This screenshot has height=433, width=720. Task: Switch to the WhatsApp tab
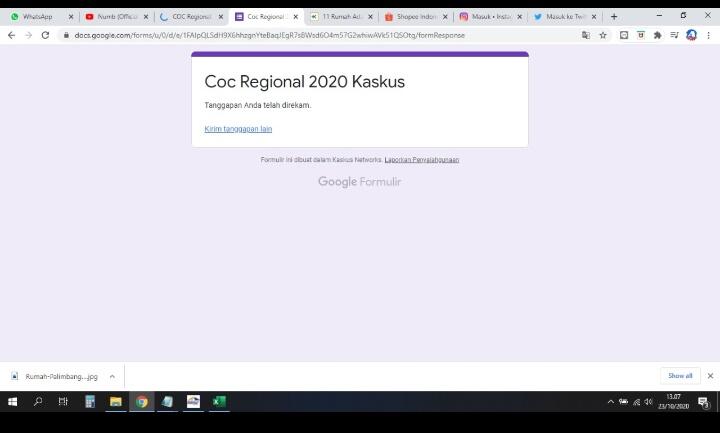[x=38, y=17]
